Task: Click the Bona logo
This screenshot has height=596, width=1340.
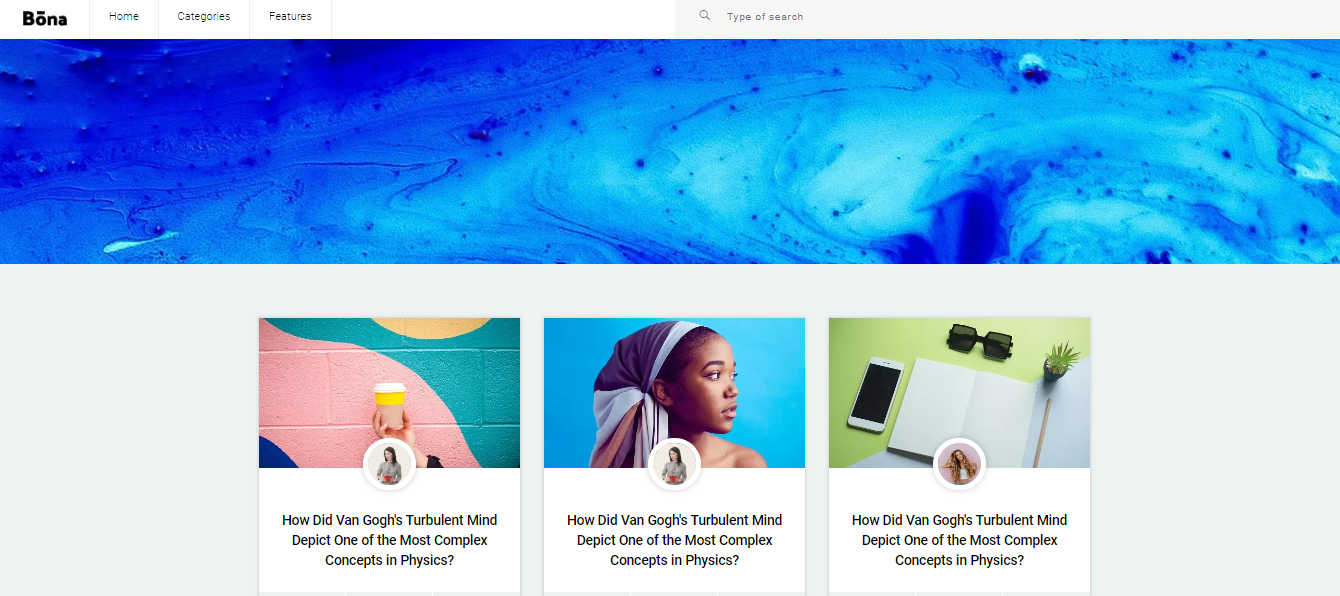Action: (x=45, y=17)
